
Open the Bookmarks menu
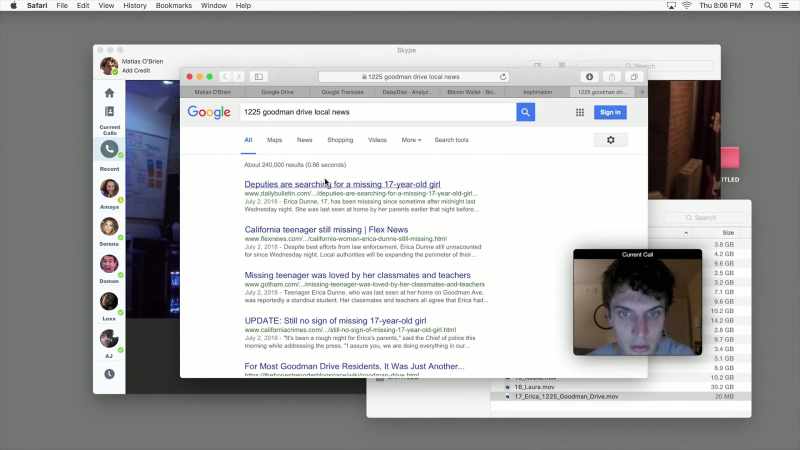[173, 6]
